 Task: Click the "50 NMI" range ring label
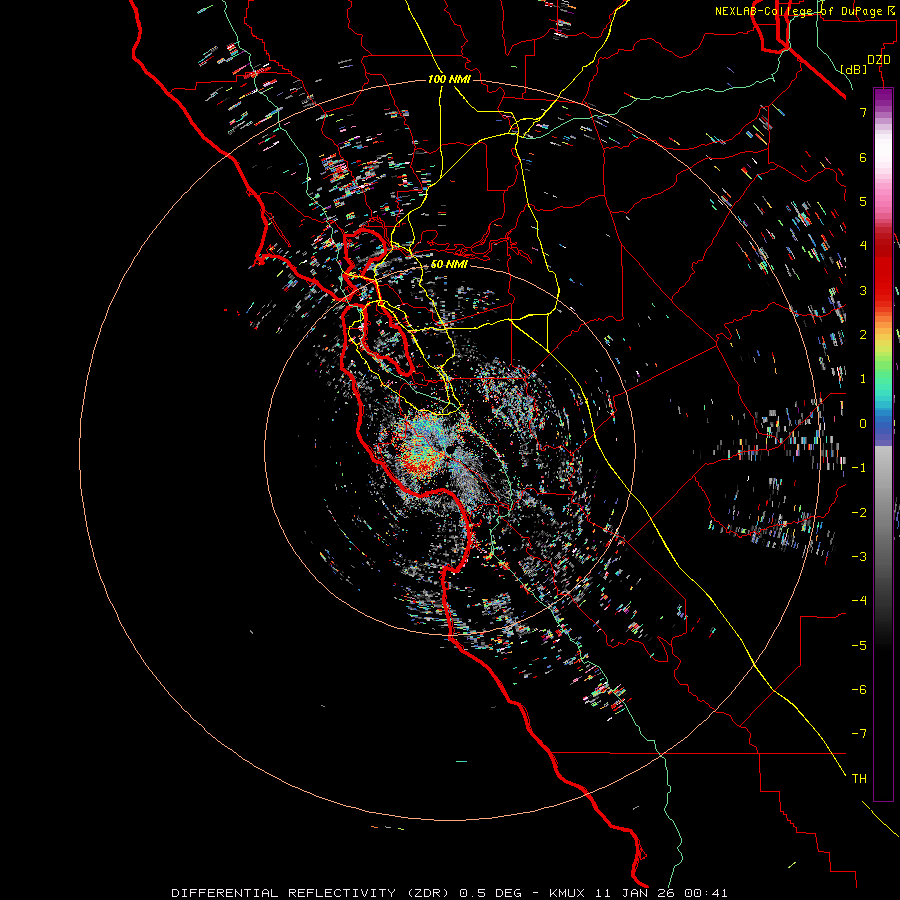click(449, 264)
